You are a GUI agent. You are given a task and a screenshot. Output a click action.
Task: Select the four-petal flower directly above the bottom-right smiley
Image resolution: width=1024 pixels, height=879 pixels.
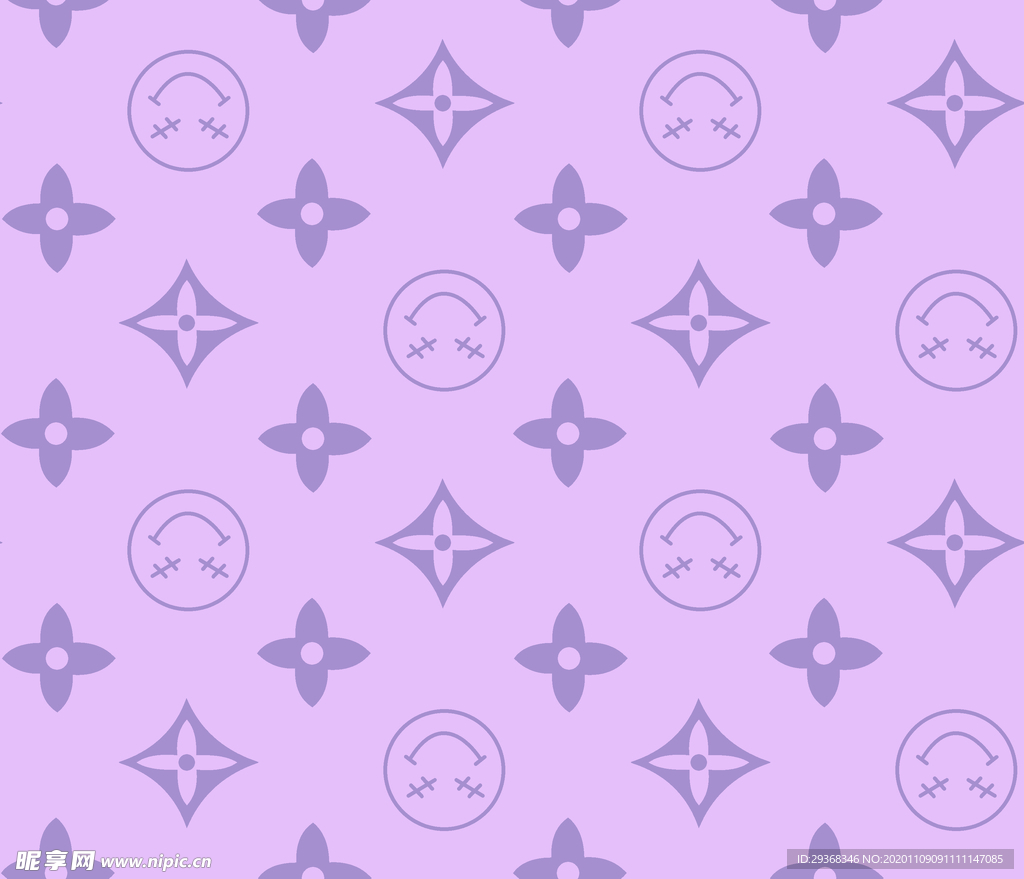pos(824,653)
